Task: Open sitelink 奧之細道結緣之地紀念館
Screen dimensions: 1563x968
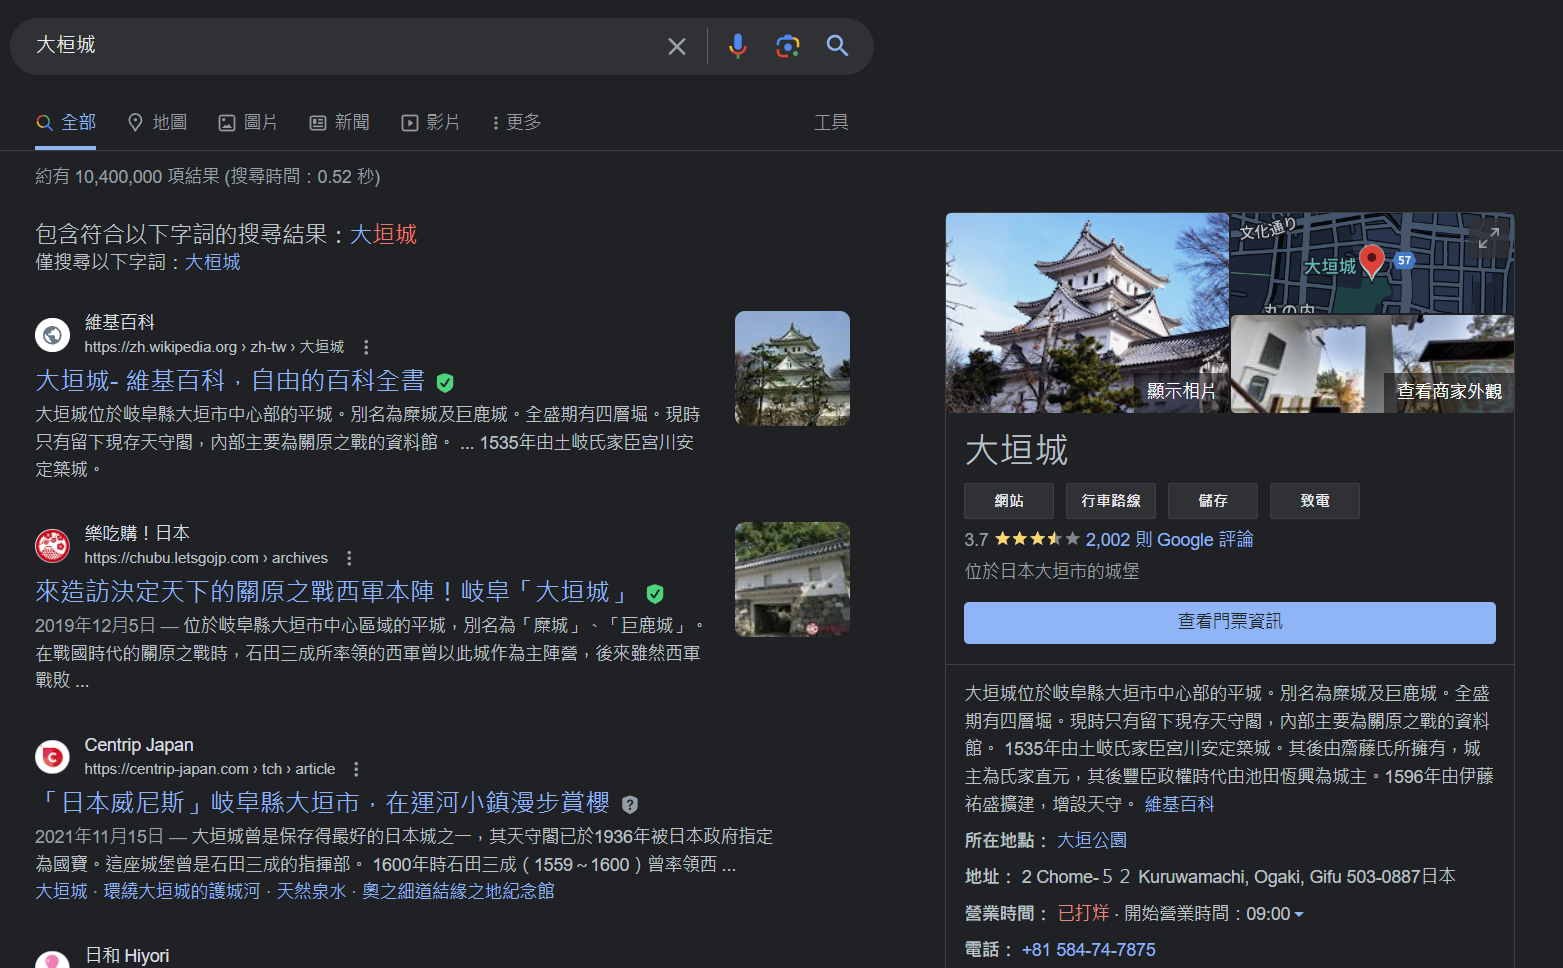Action: 458,891
